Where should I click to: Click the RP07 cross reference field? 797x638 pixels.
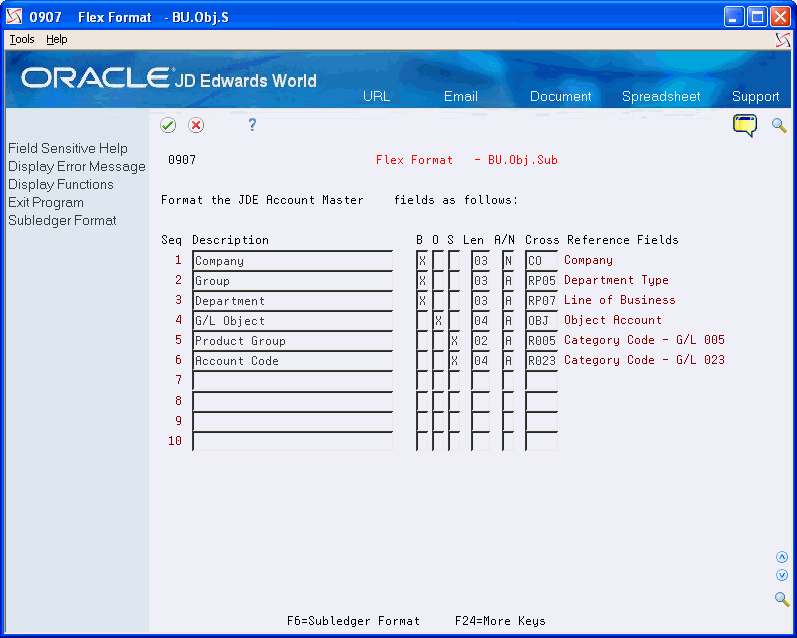(x=541, y=300)
